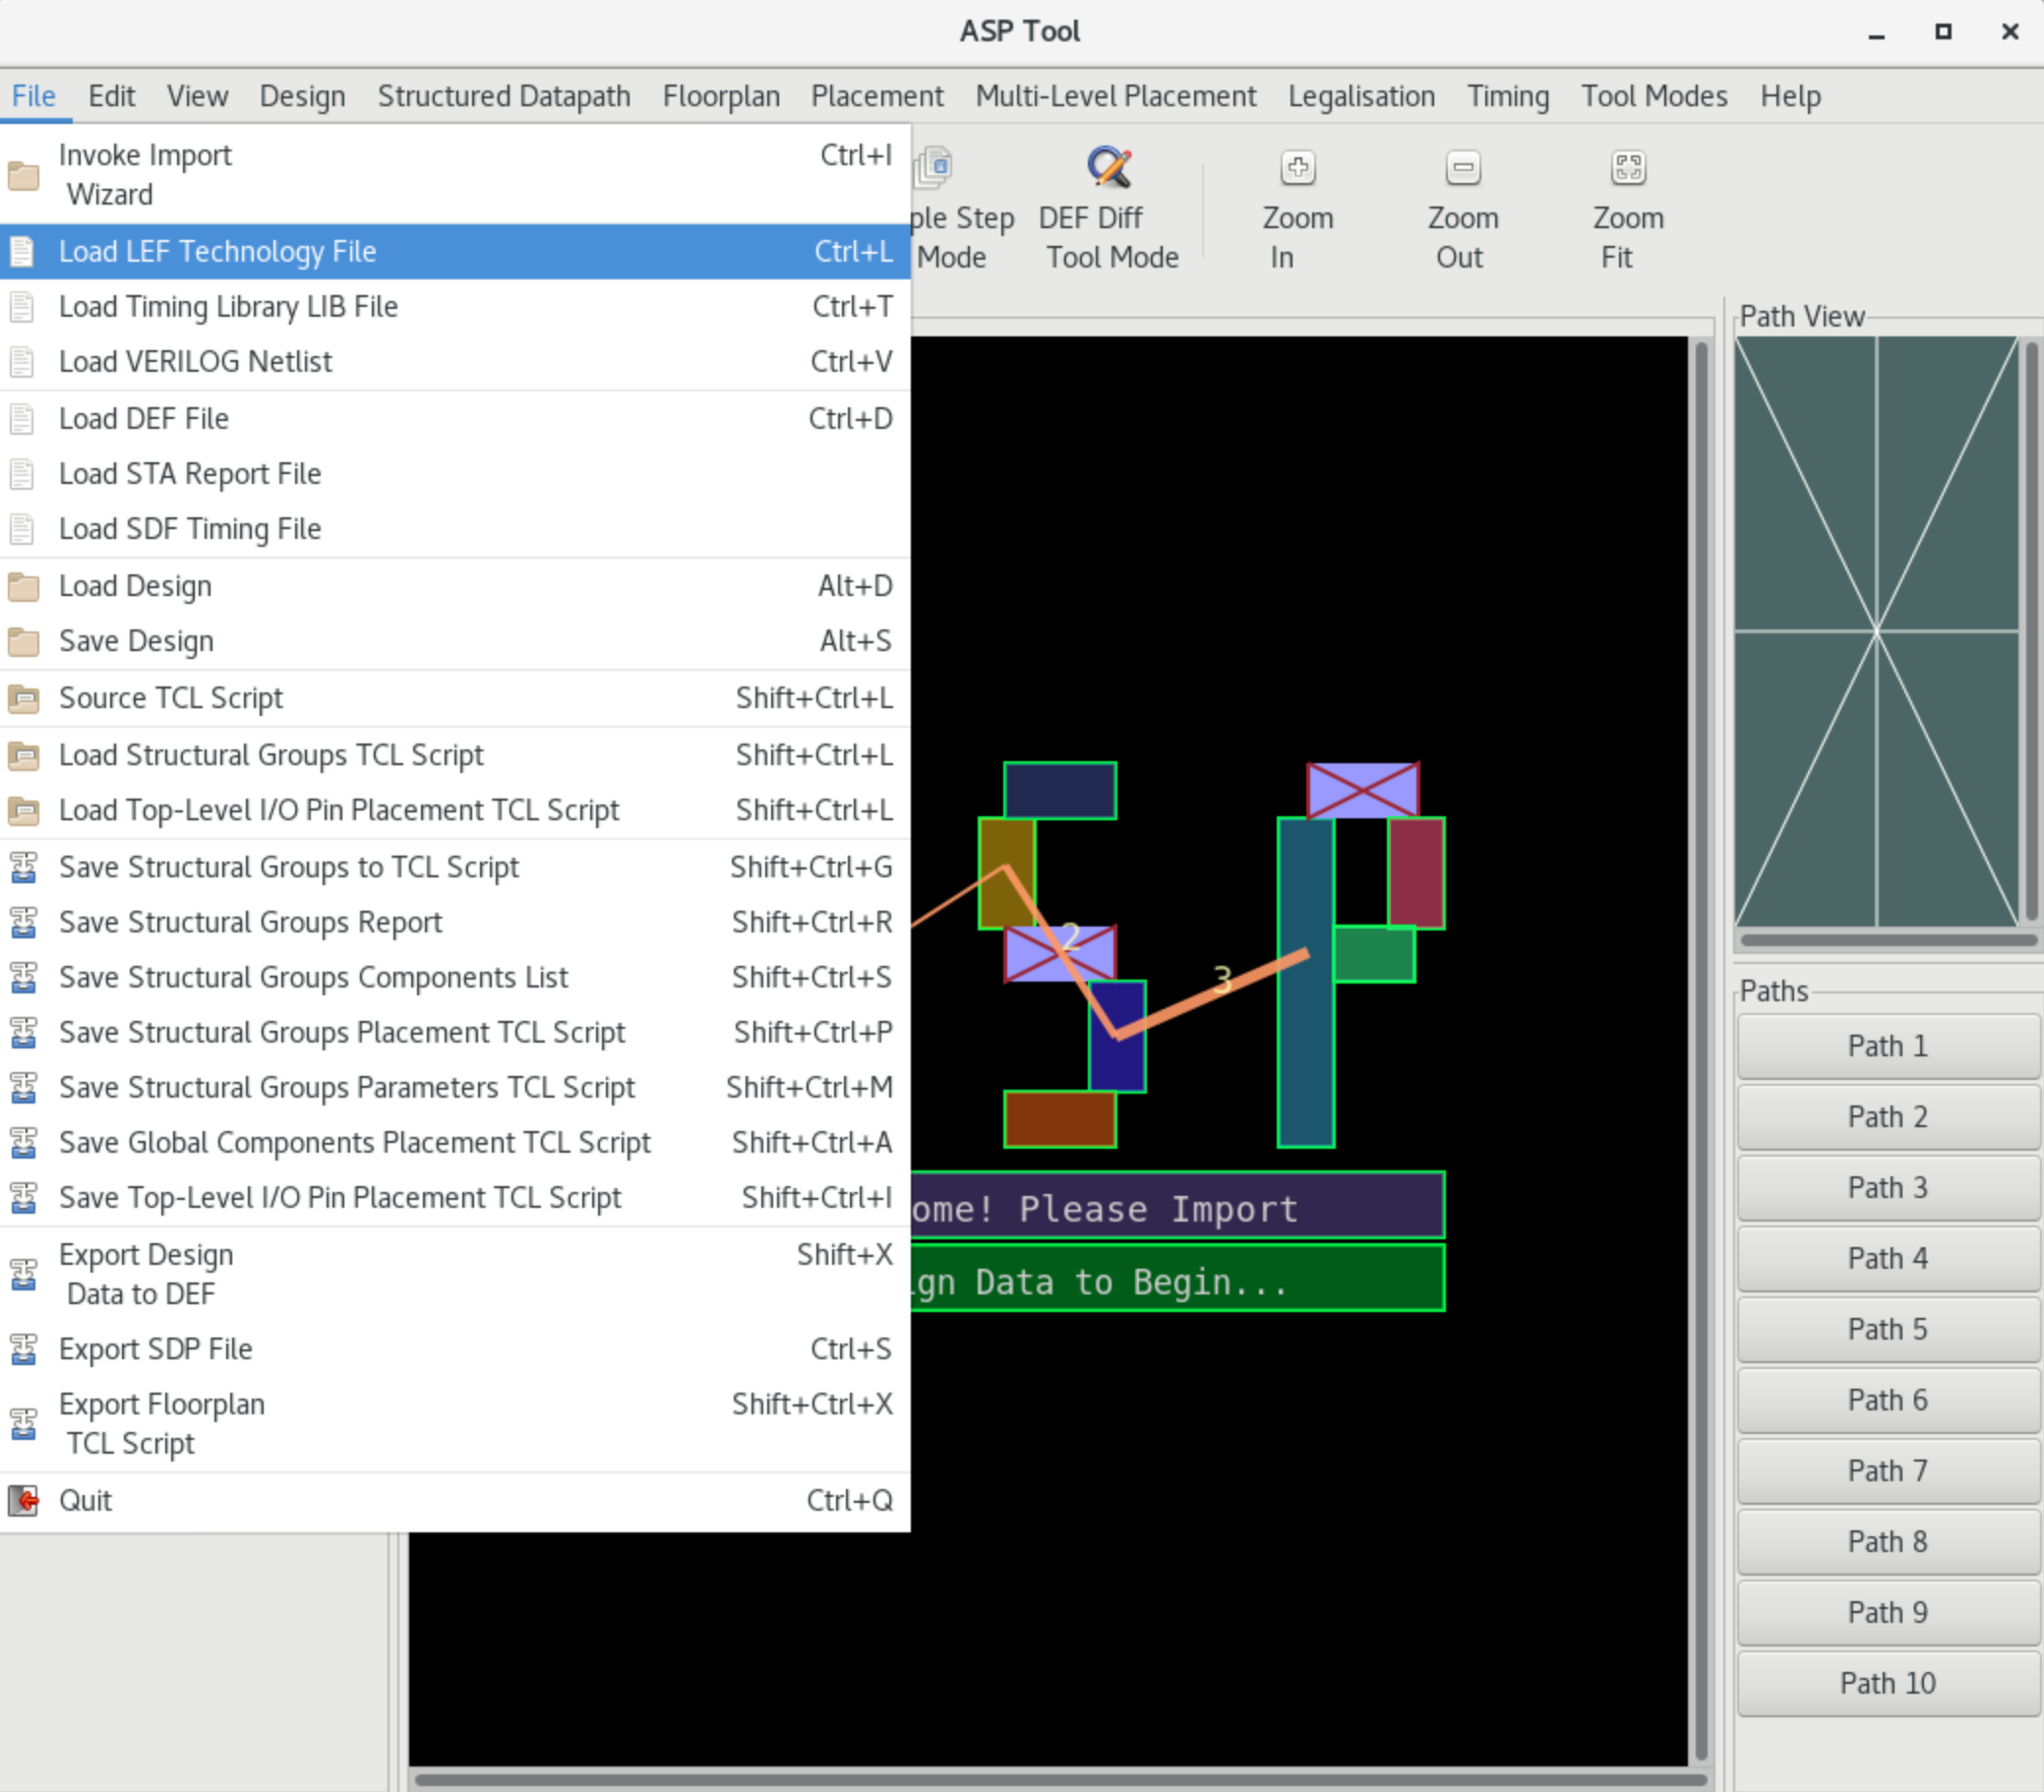Click the document icon beside Load DEF File
Image resolution: width=2044 pixels, height=1792 pixels.
[22, 418]
